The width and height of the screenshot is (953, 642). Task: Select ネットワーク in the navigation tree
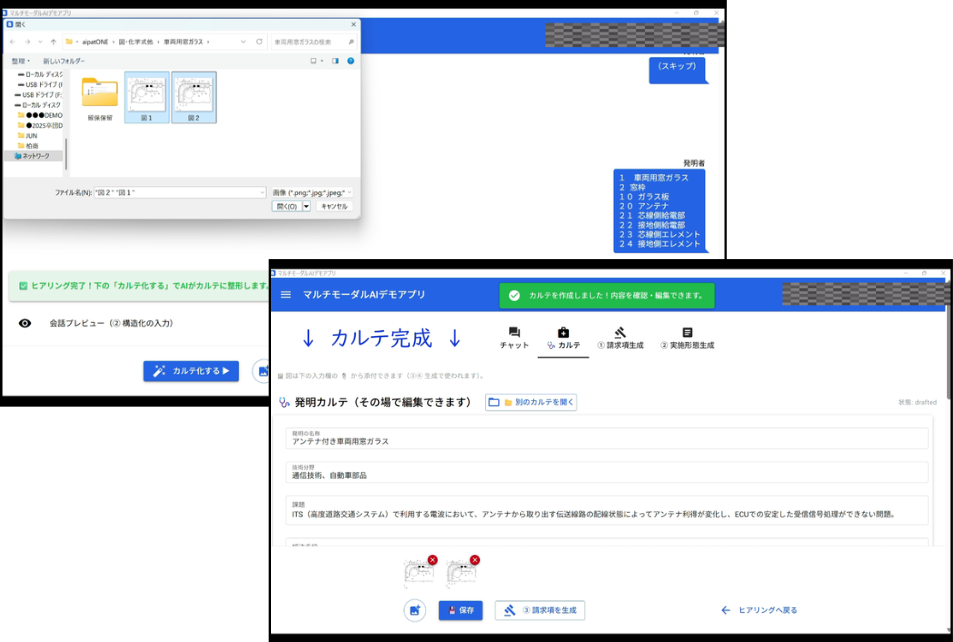(34, 156)
